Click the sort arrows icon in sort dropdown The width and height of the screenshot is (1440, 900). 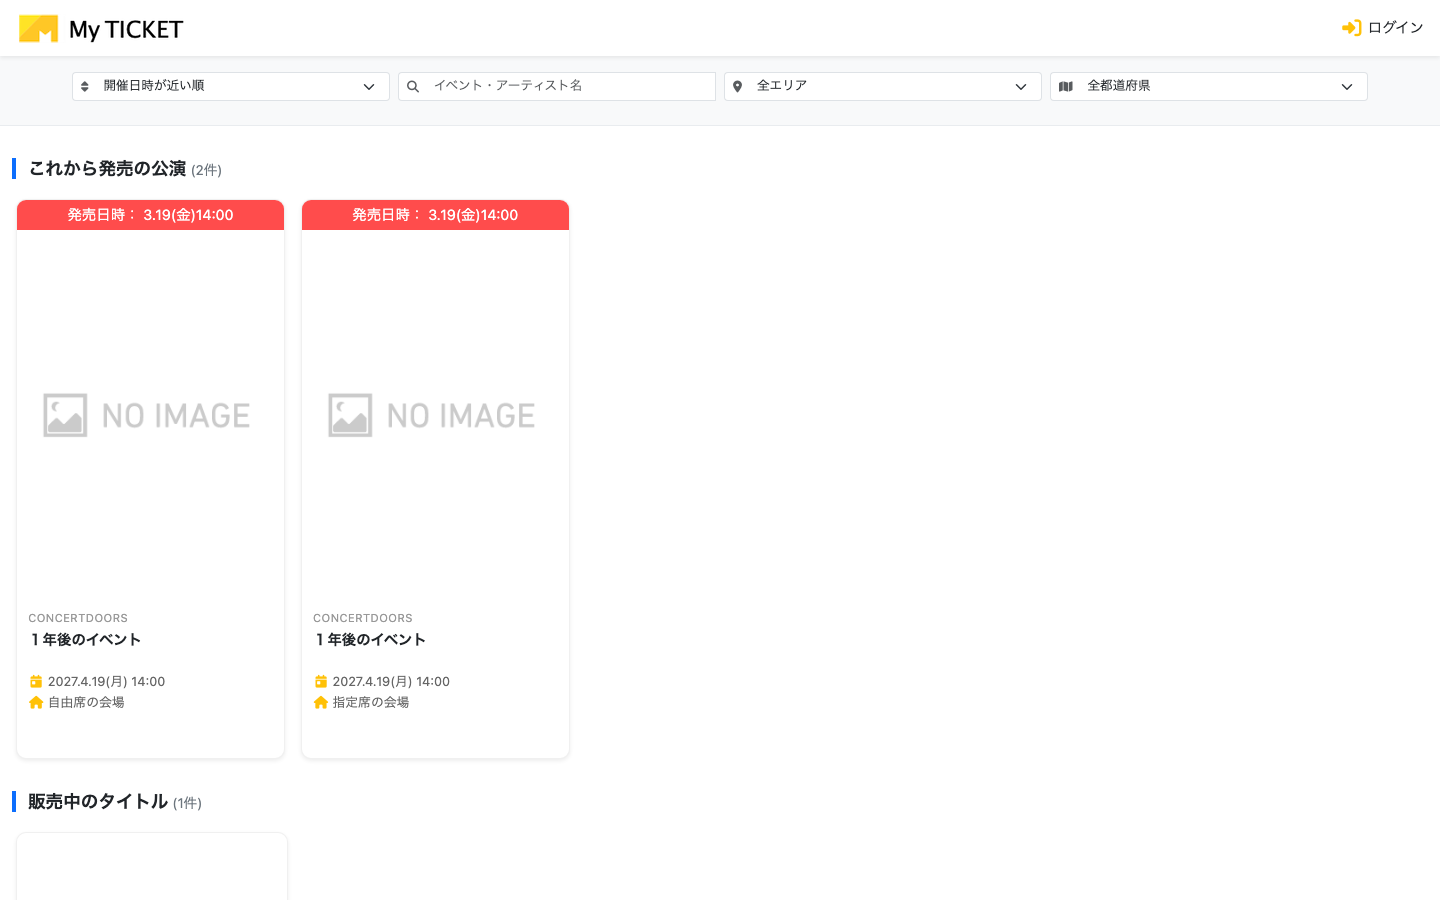coord(85,87)
